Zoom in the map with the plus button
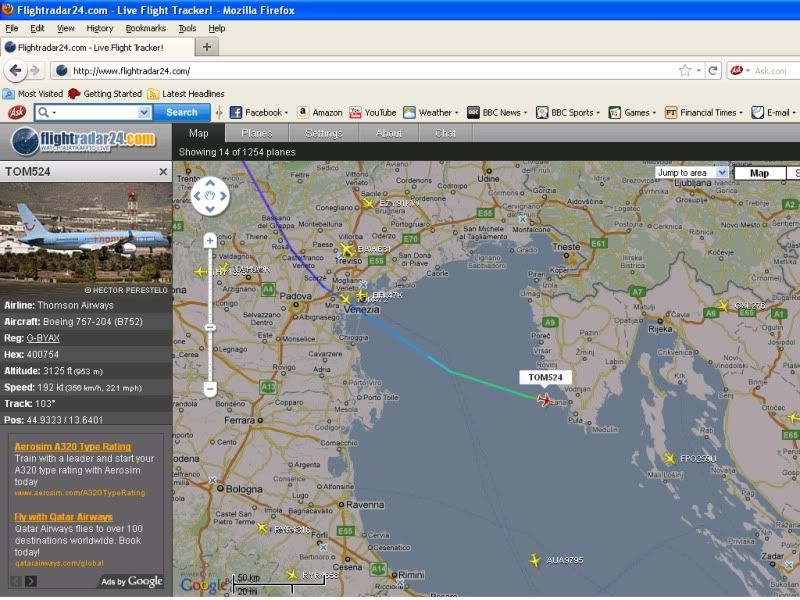The width and height of the screenshot is (800, 600). [x=210, y=240]
